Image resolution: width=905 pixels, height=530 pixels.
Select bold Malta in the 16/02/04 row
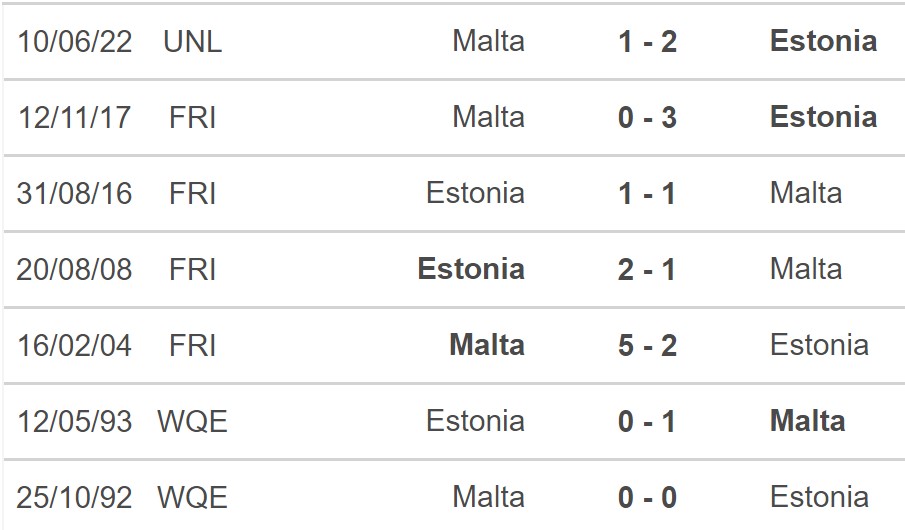tap(487, 345)
